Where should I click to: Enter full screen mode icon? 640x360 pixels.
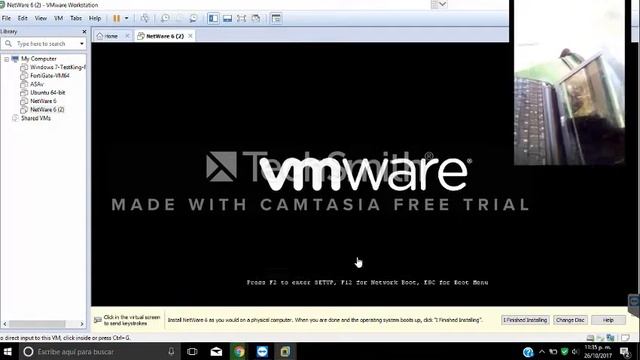[242, 18]
